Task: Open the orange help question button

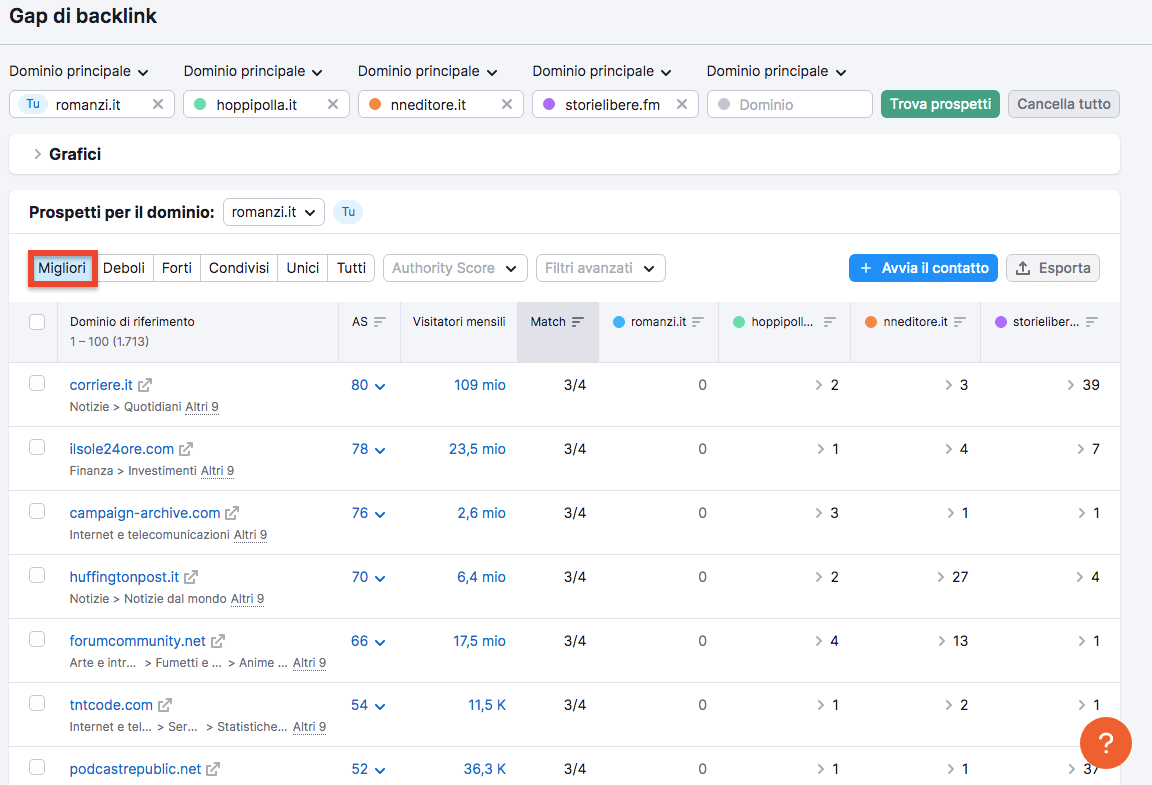Action: point(1105,743)
